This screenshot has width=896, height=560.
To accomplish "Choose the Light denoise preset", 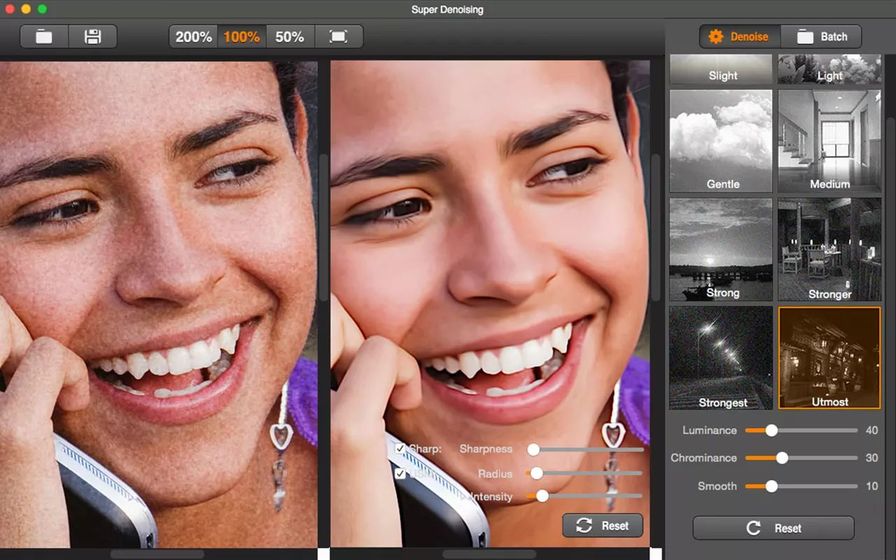I will click(829, 69).
